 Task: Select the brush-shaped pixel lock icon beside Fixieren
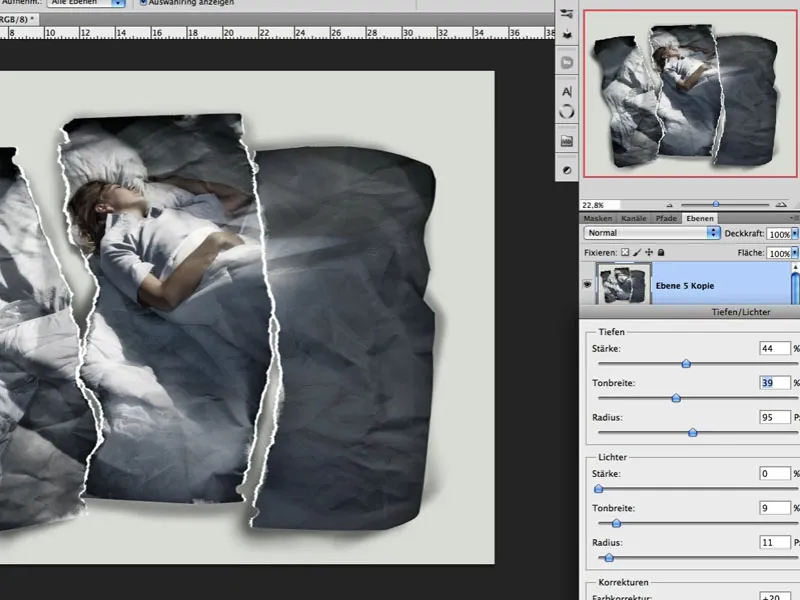point(636,252)
